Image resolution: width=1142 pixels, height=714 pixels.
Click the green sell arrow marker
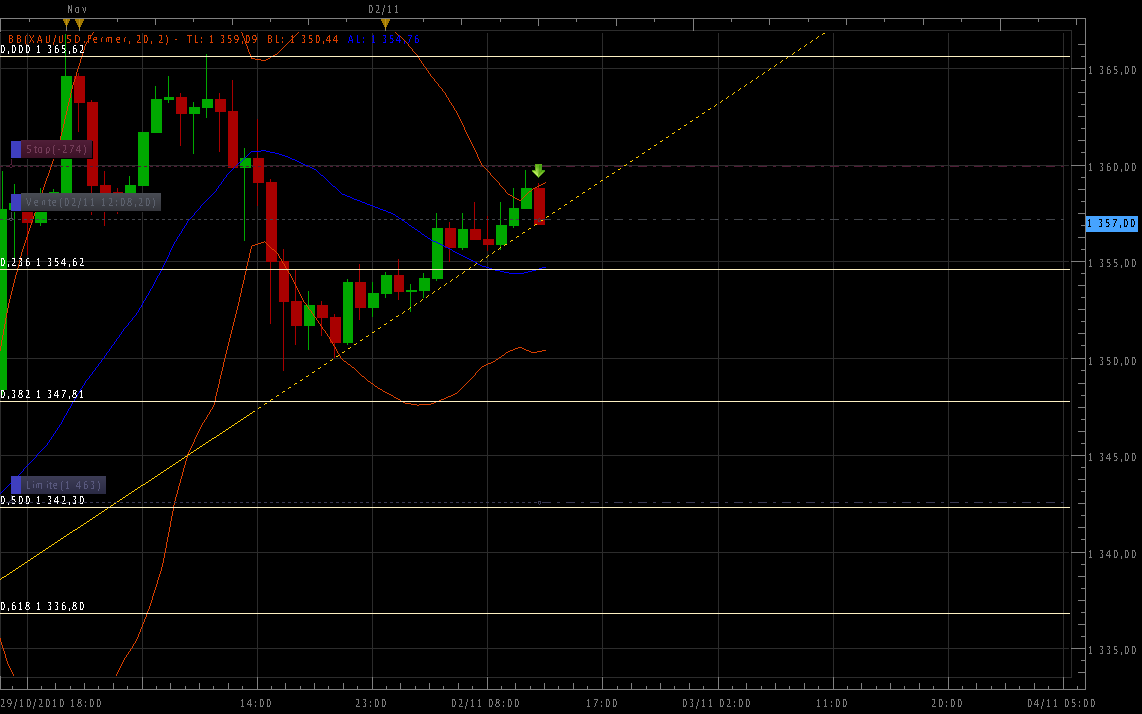point(538,171)
